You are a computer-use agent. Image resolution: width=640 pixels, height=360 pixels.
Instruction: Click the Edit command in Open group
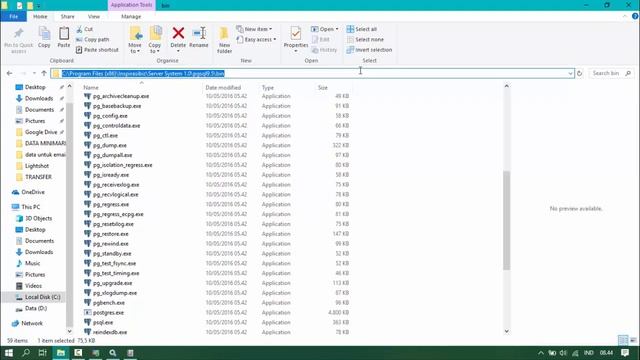(x=320, y=40)
